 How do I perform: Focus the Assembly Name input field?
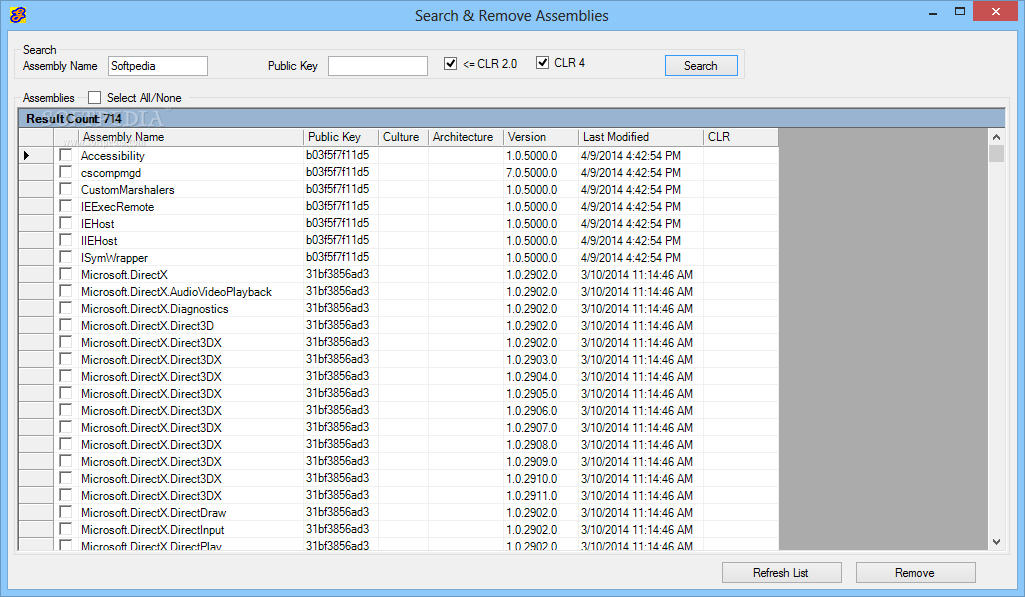158,66
